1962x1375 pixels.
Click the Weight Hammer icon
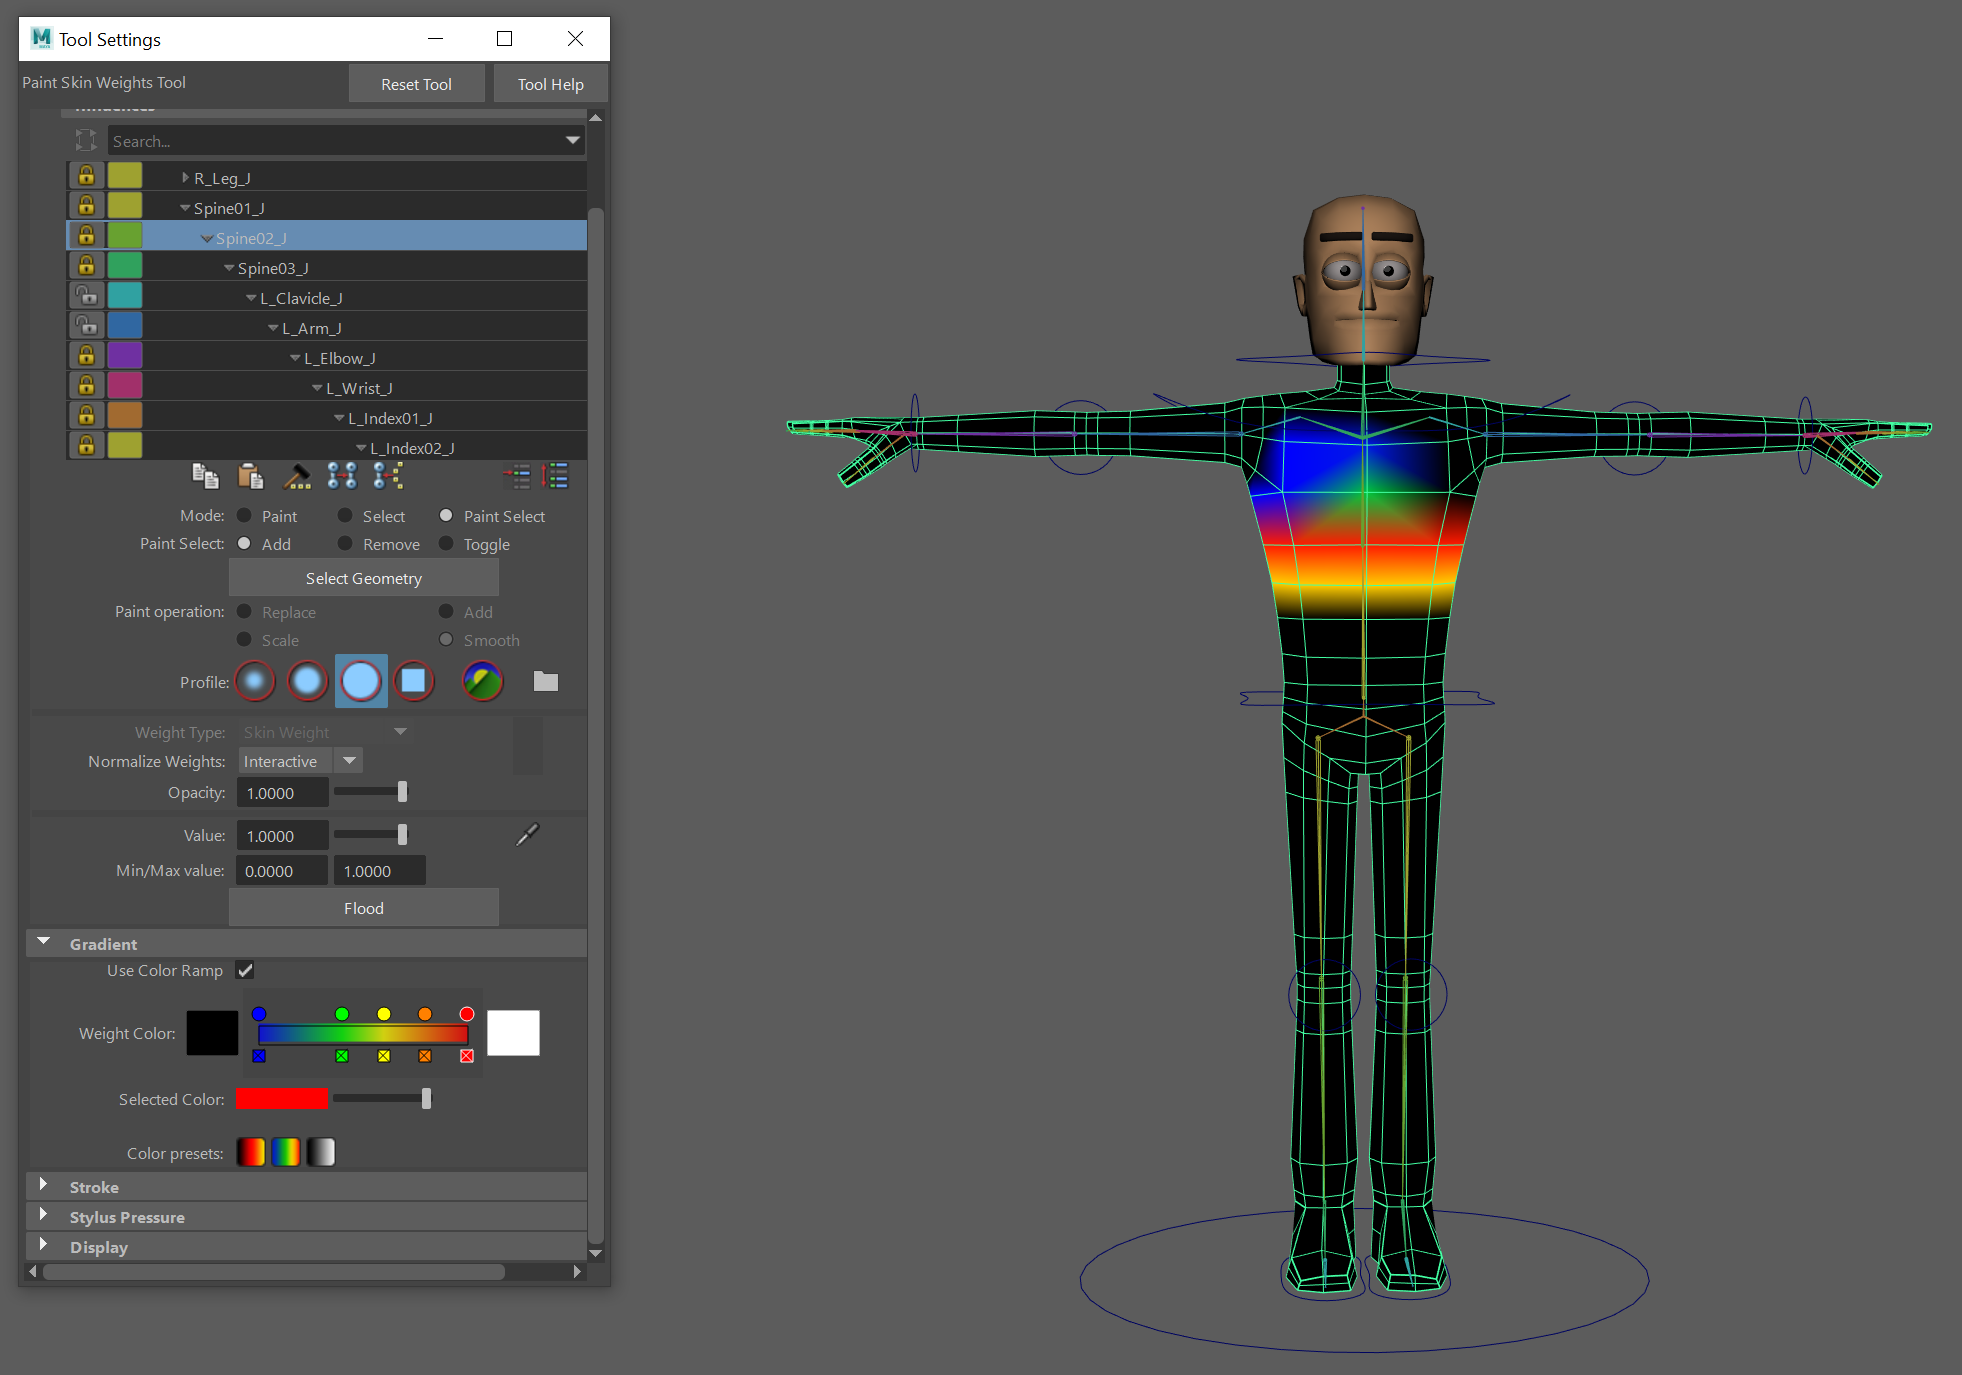click(297, 477)
